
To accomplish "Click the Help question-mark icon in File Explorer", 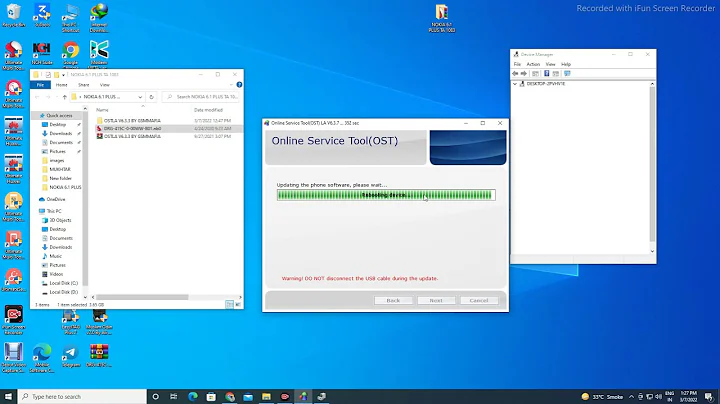I will (239, 84).
